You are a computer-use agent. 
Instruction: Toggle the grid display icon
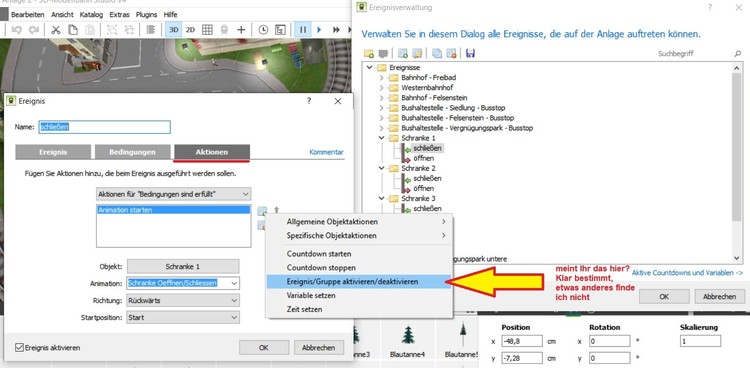207,30
